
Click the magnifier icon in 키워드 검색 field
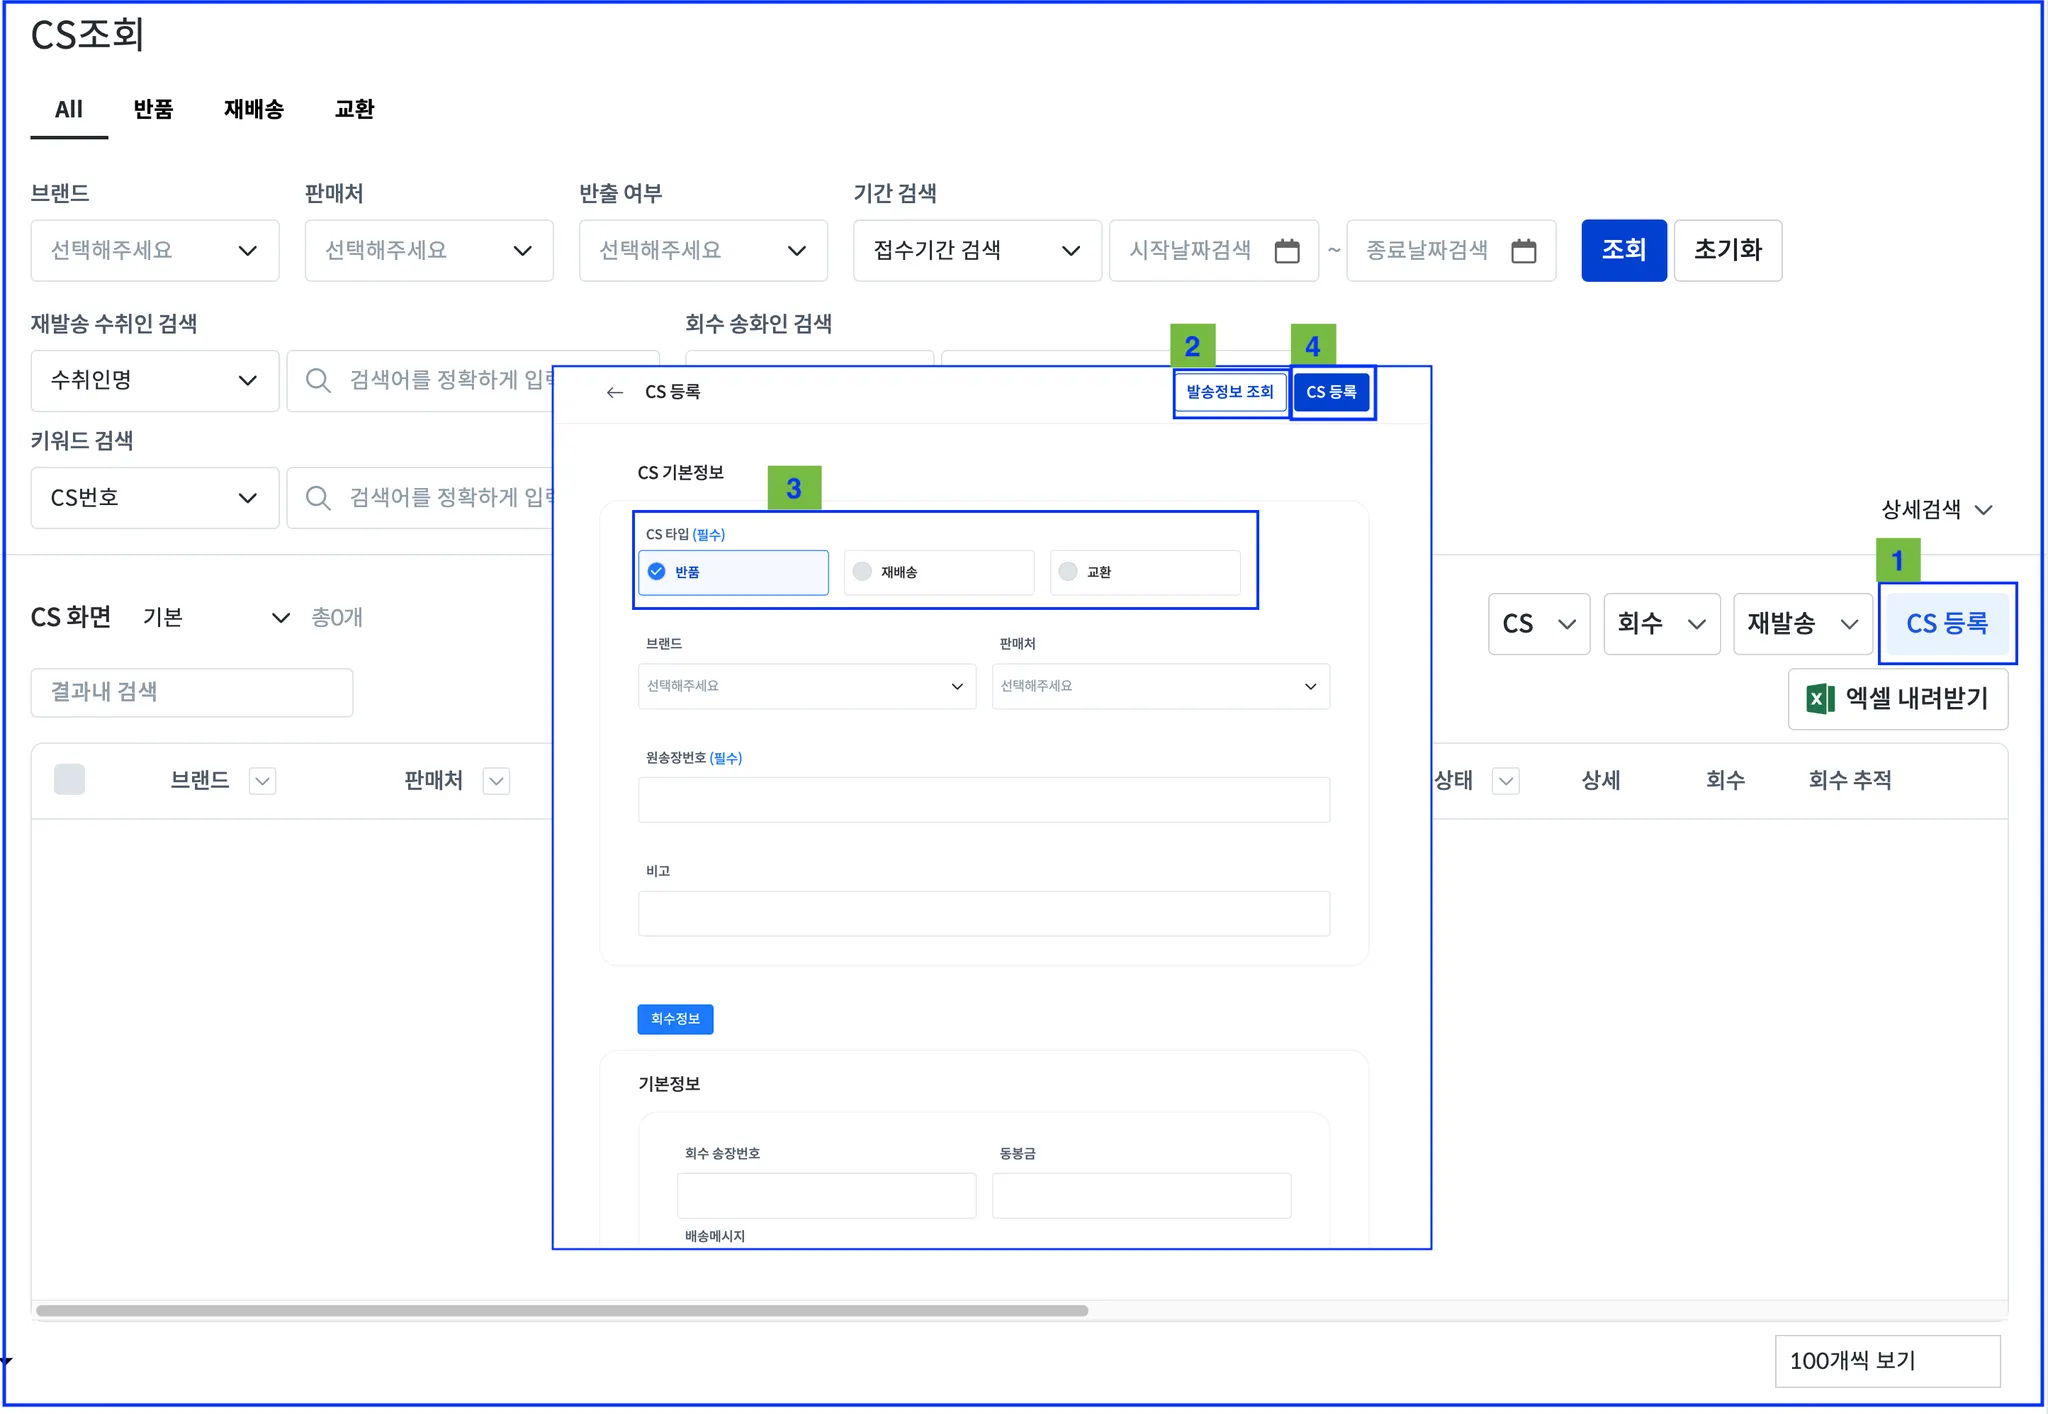pyautogui.click(x=318, y=498)
